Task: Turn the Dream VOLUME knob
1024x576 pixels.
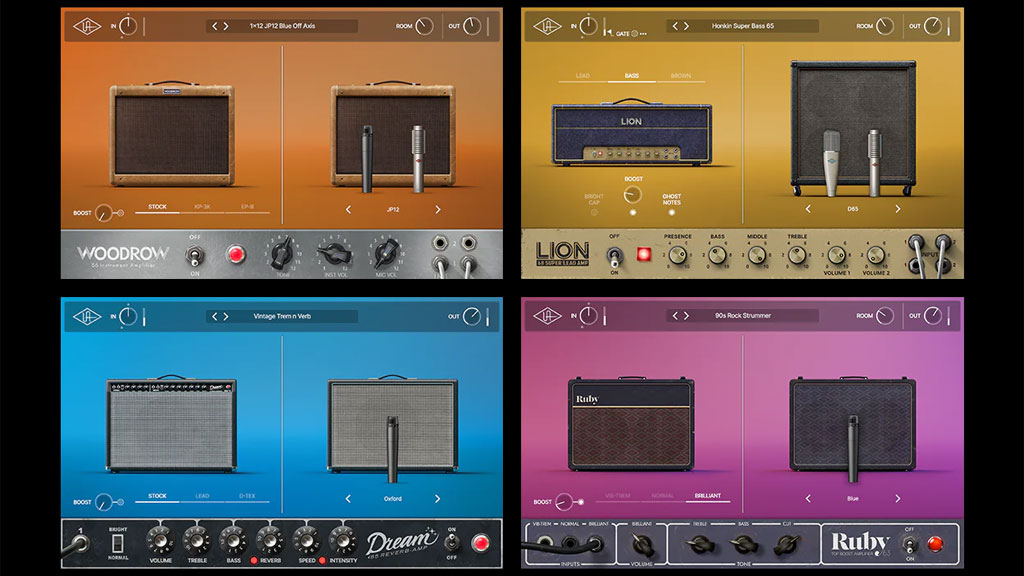Action: click(x=160, y=540)
